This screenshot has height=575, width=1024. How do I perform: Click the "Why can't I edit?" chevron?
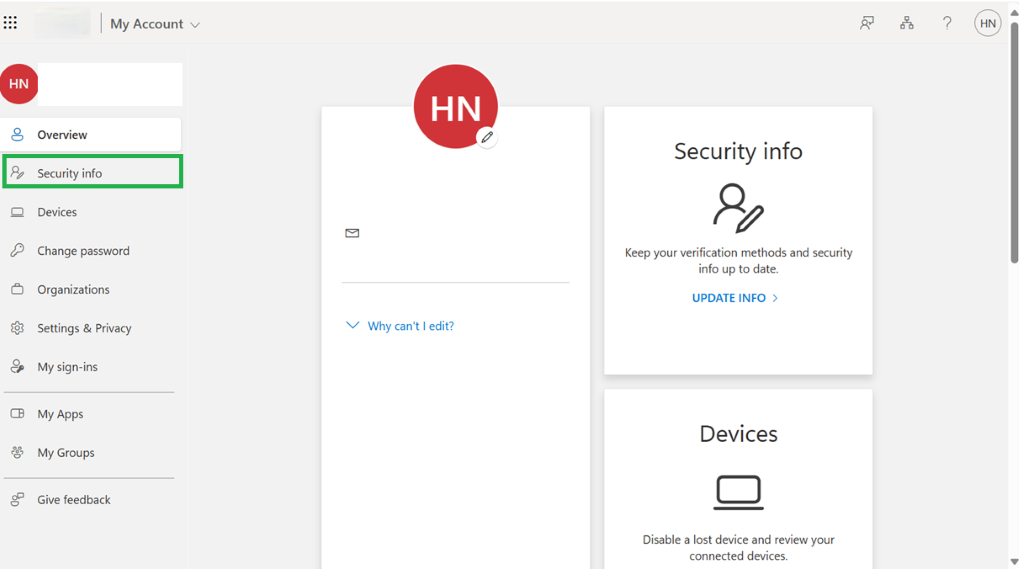tap(353, 325)
